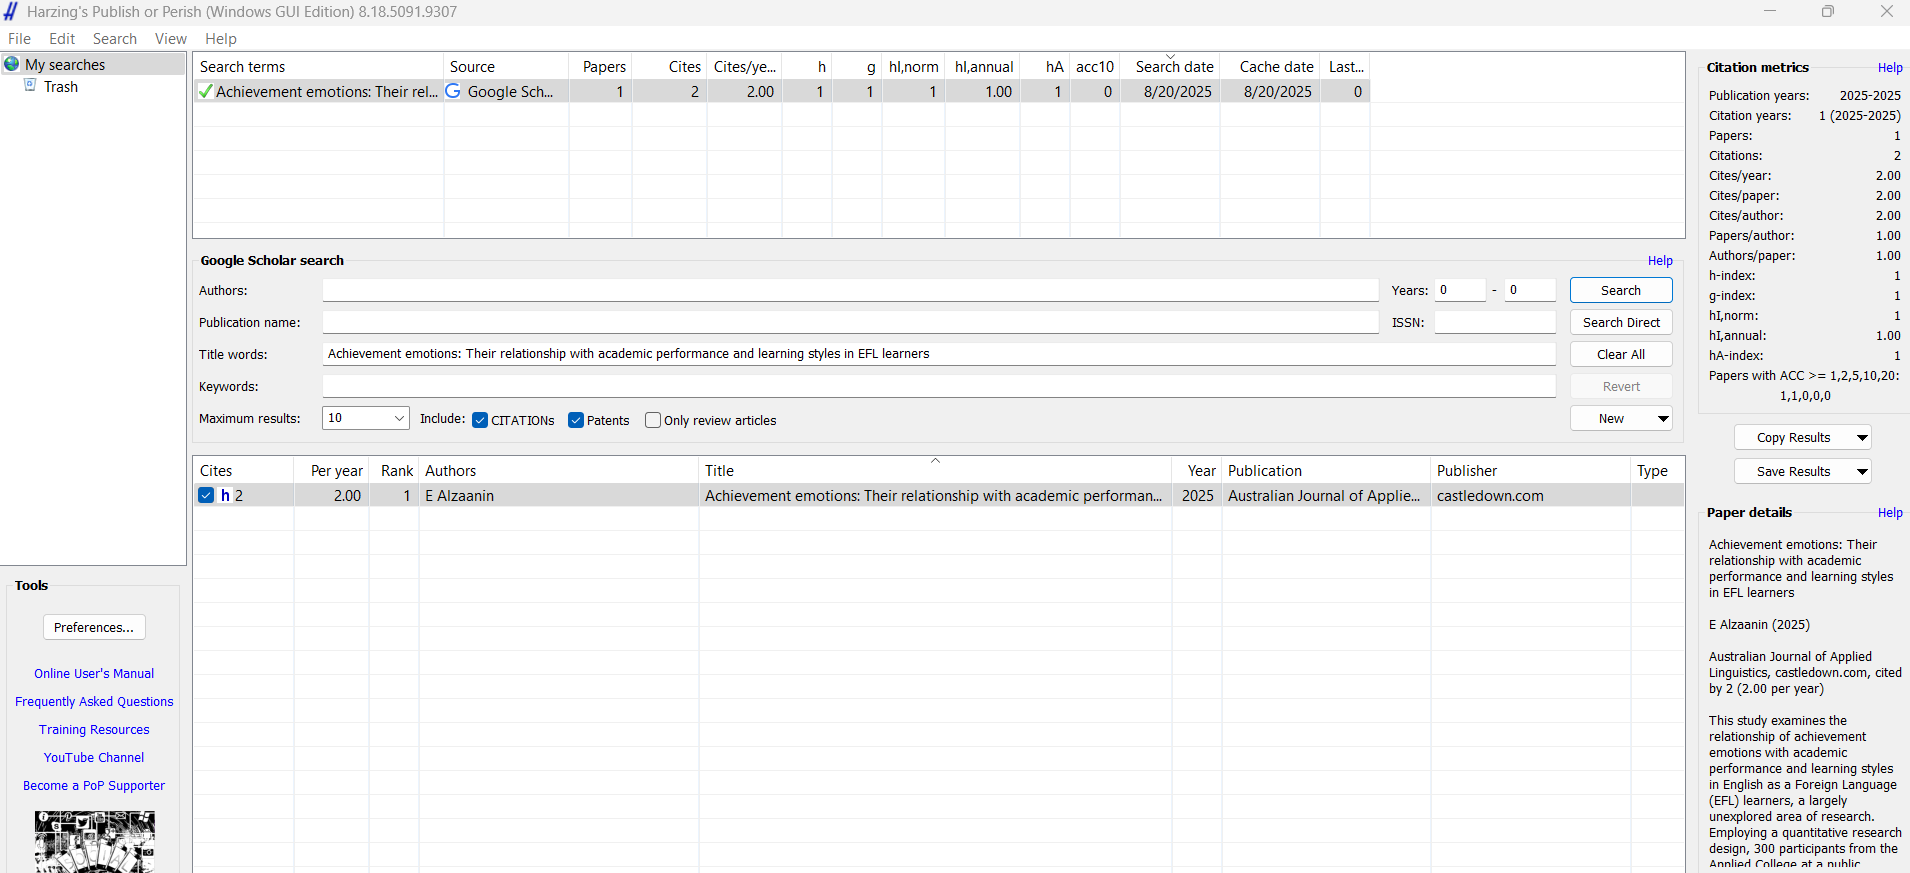Image resolution: width=1910 pixels, height=873 pixels.
Task: Click the PoP supporter artwork thumbnail
Action: tap(95, 842)
